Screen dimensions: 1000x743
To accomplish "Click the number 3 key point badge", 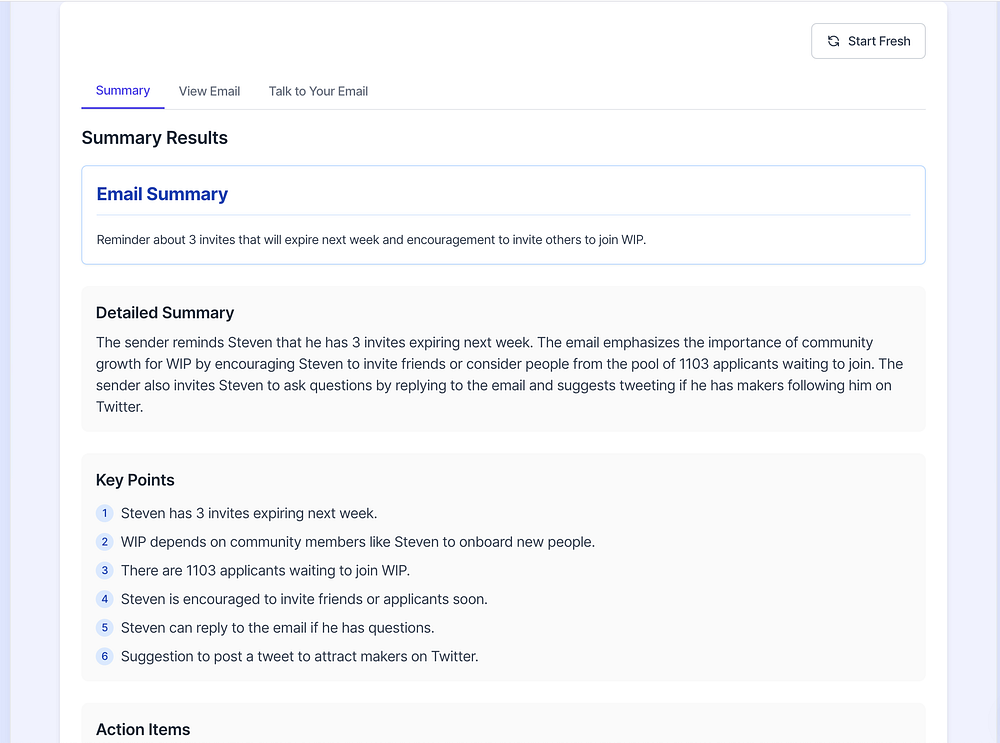I will pyautogui.click(x=104, y=570).
